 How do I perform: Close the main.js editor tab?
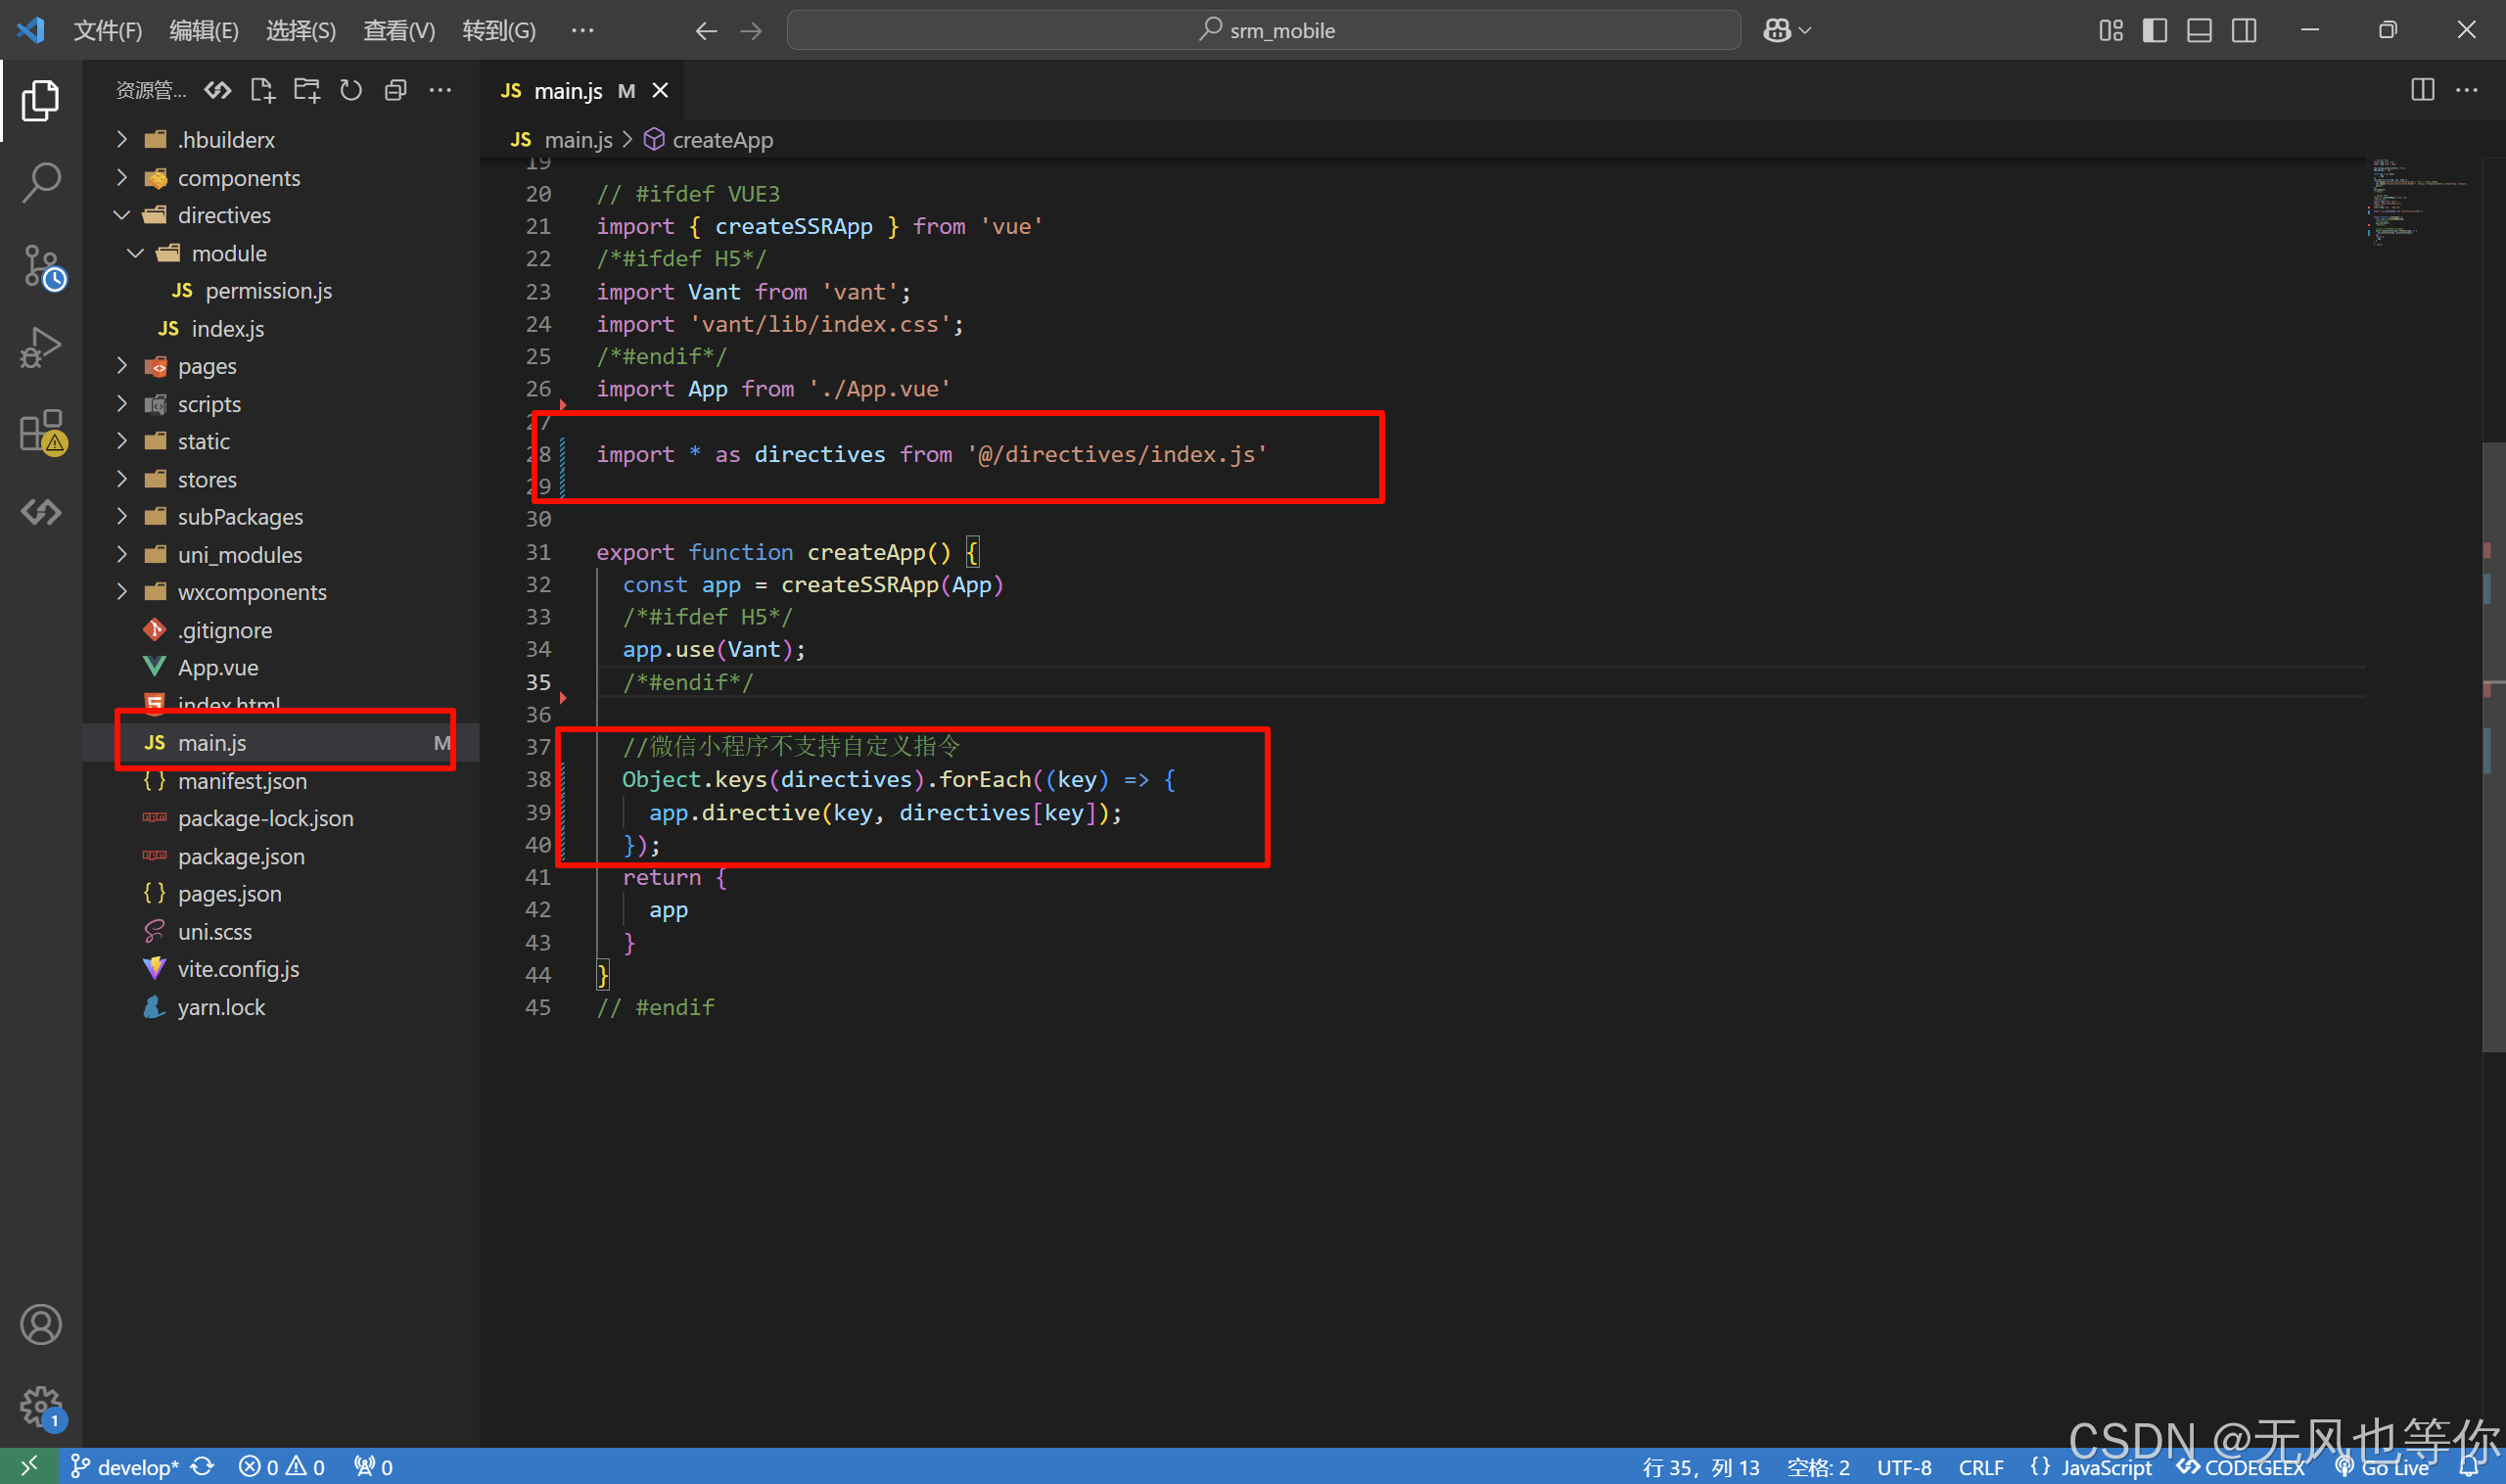(660, 90)
